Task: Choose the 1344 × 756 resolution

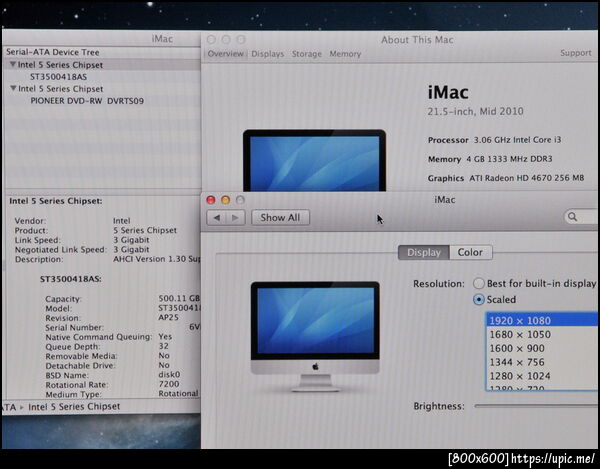Action: pos(541,362)
